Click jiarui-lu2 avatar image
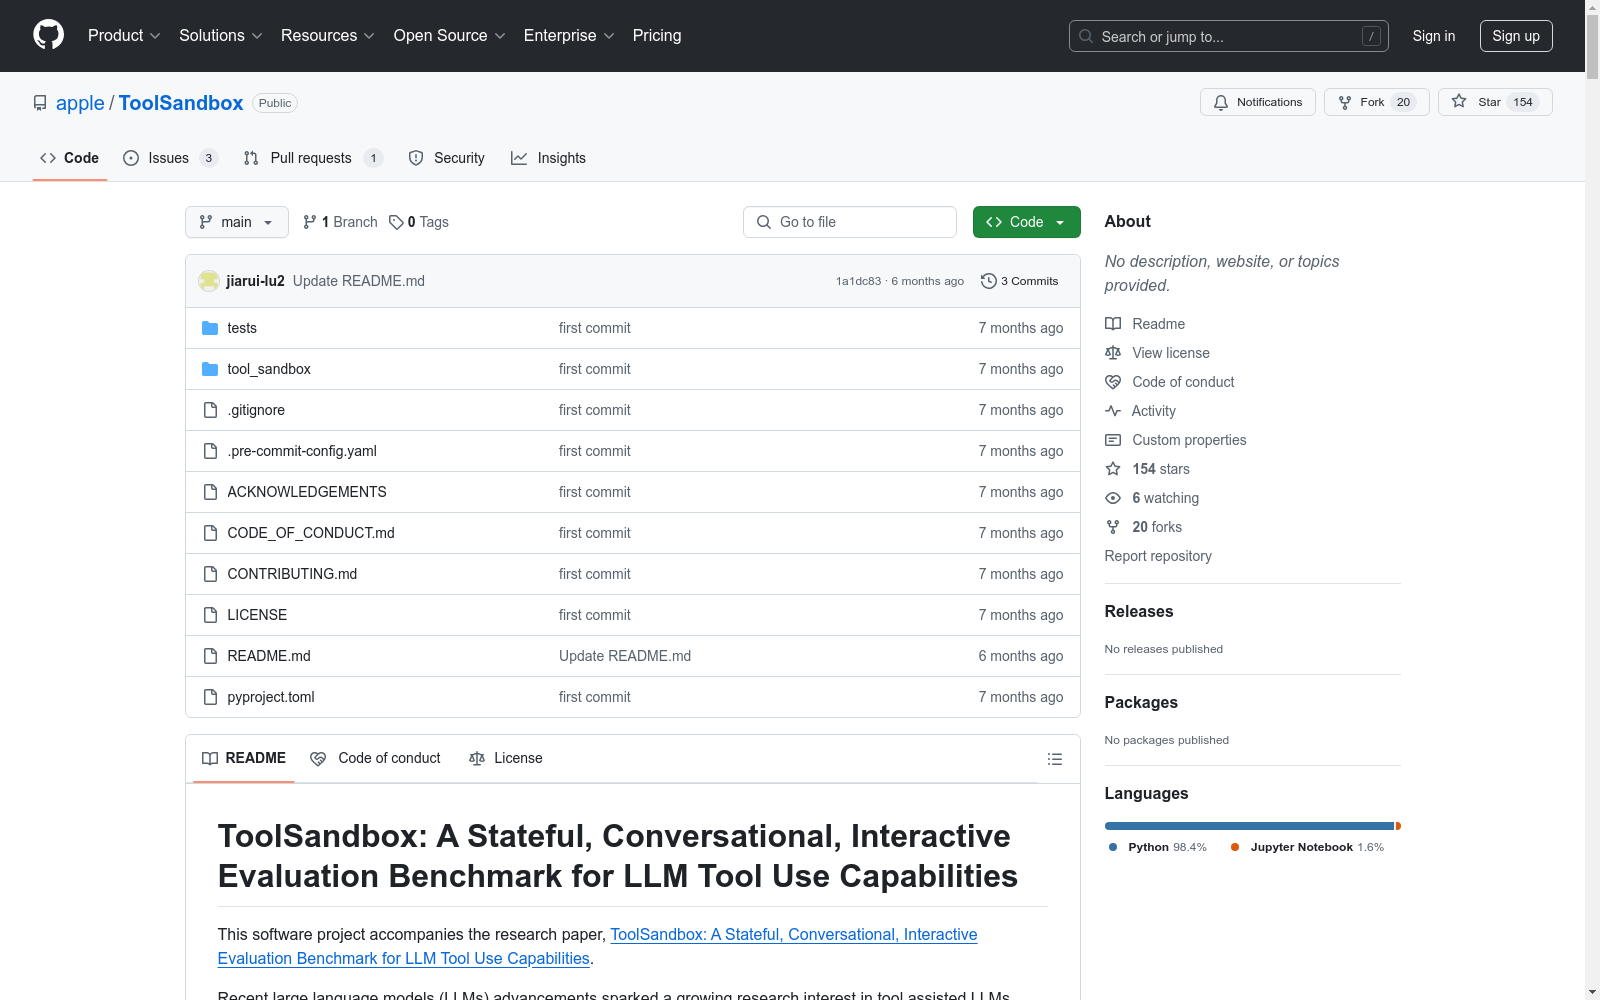 [x=209, y=281]
